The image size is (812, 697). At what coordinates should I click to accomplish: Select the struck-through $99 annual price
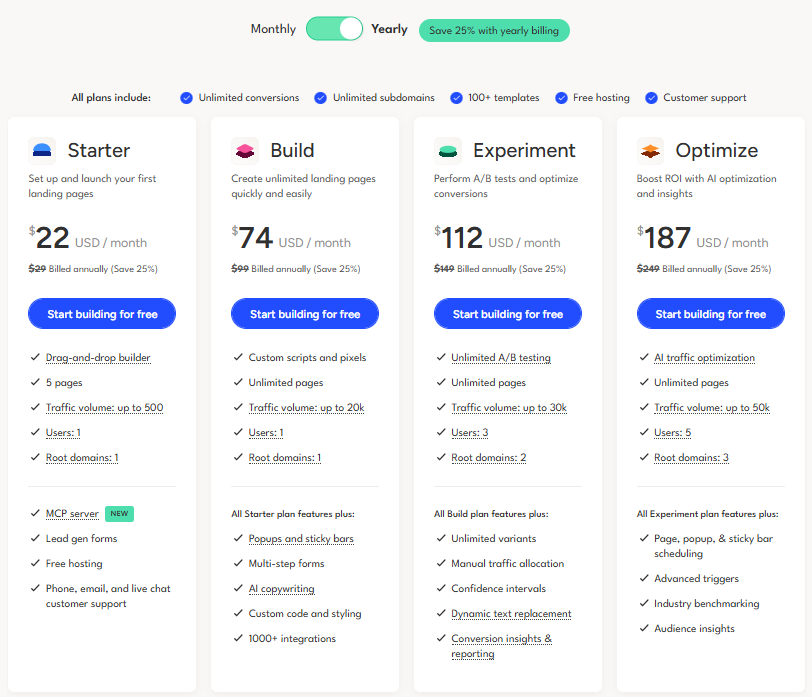tap(240, 269)
